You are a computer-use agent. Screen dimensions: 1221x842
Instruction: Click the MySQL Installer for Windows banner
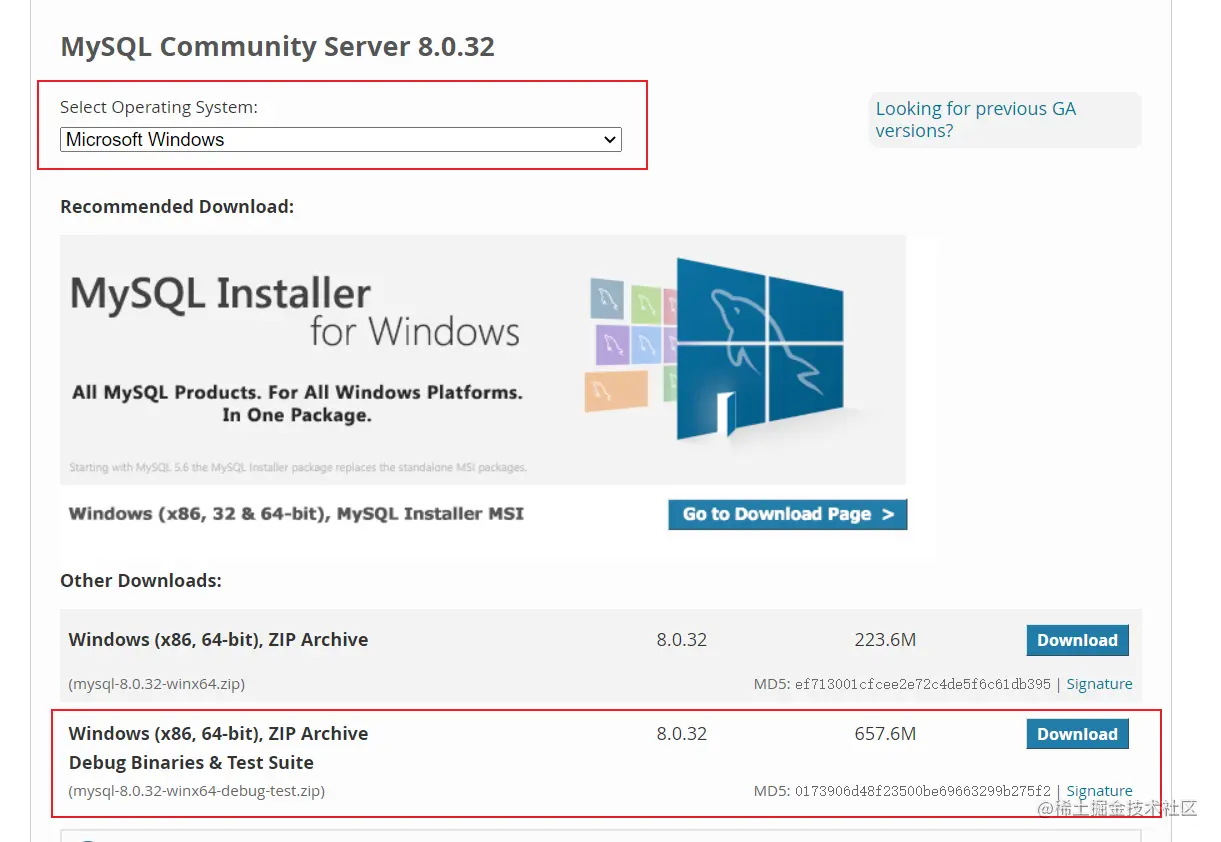click(483, 360)
